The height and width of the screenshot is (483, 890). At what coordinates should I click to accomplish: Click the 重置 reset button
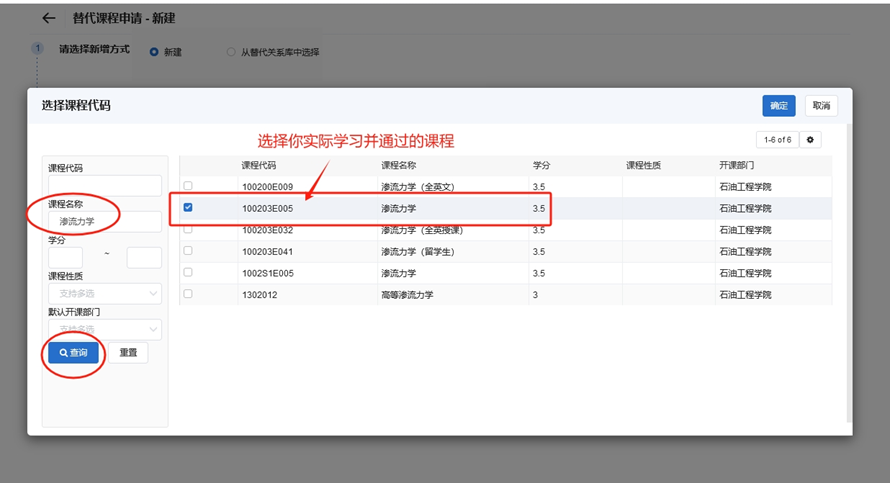coord(128,353)
